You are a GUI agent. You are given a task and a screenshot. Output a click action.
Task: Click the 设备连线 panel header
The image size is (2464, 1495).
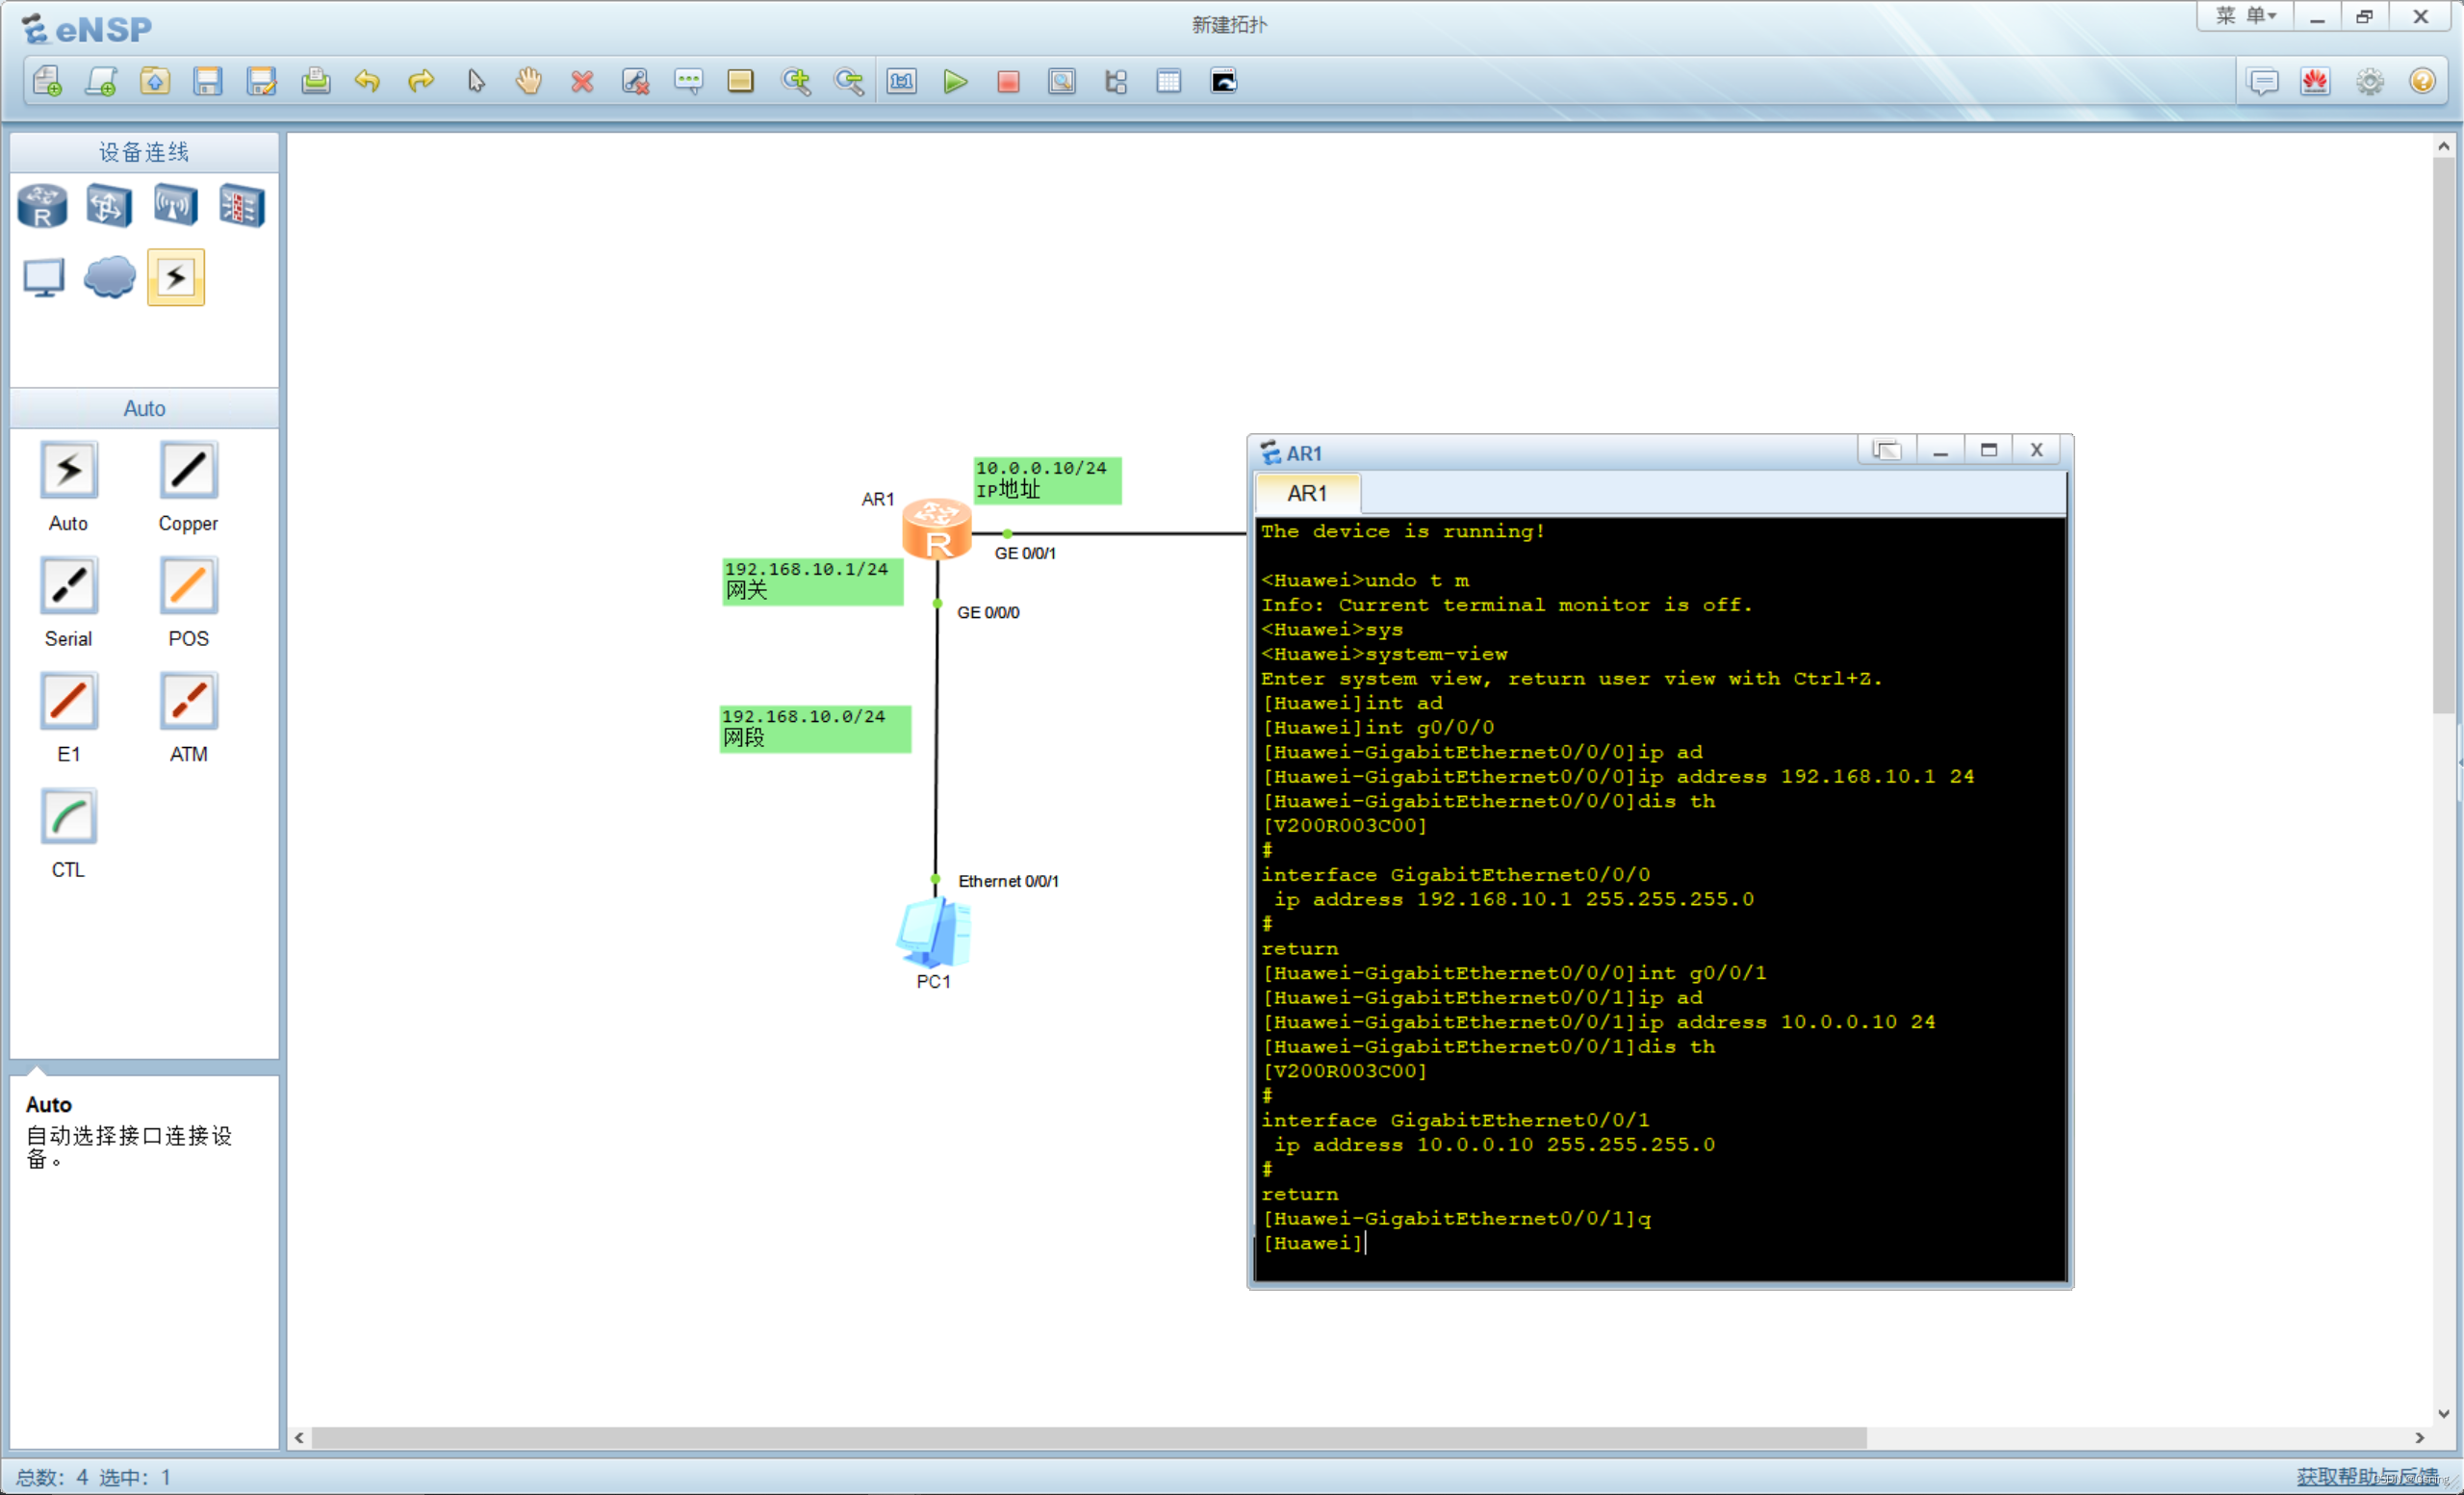144,152
